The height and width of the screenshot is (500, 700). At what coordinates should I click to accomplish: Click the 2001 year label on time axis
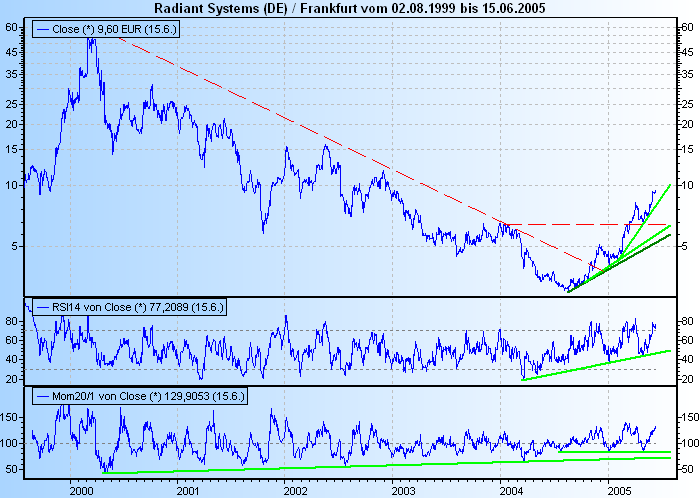point(188,491)
